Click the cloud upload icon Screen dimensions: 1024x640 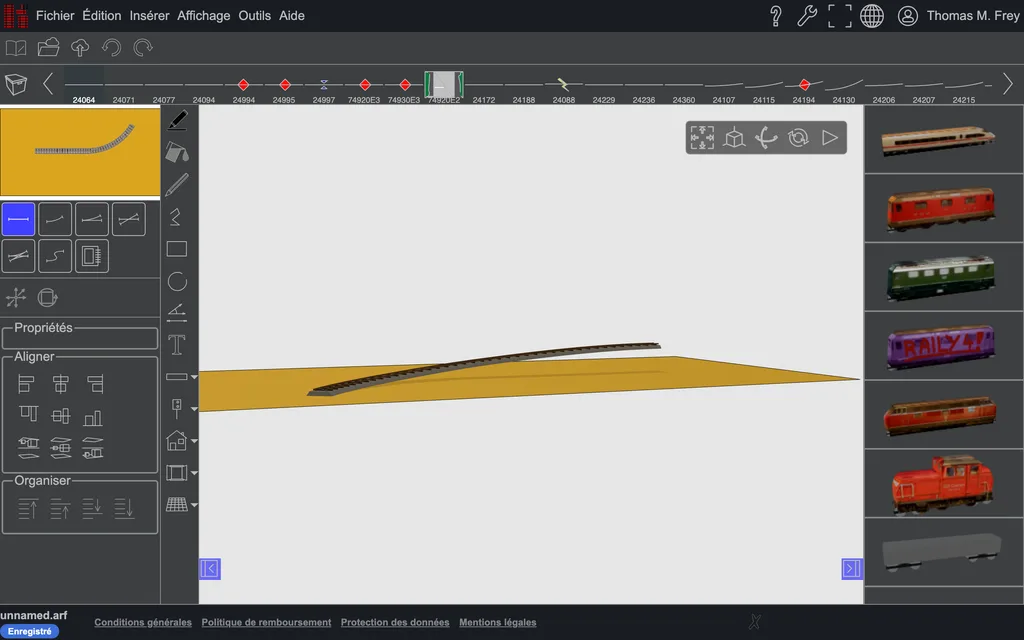(x=80, y=48)
